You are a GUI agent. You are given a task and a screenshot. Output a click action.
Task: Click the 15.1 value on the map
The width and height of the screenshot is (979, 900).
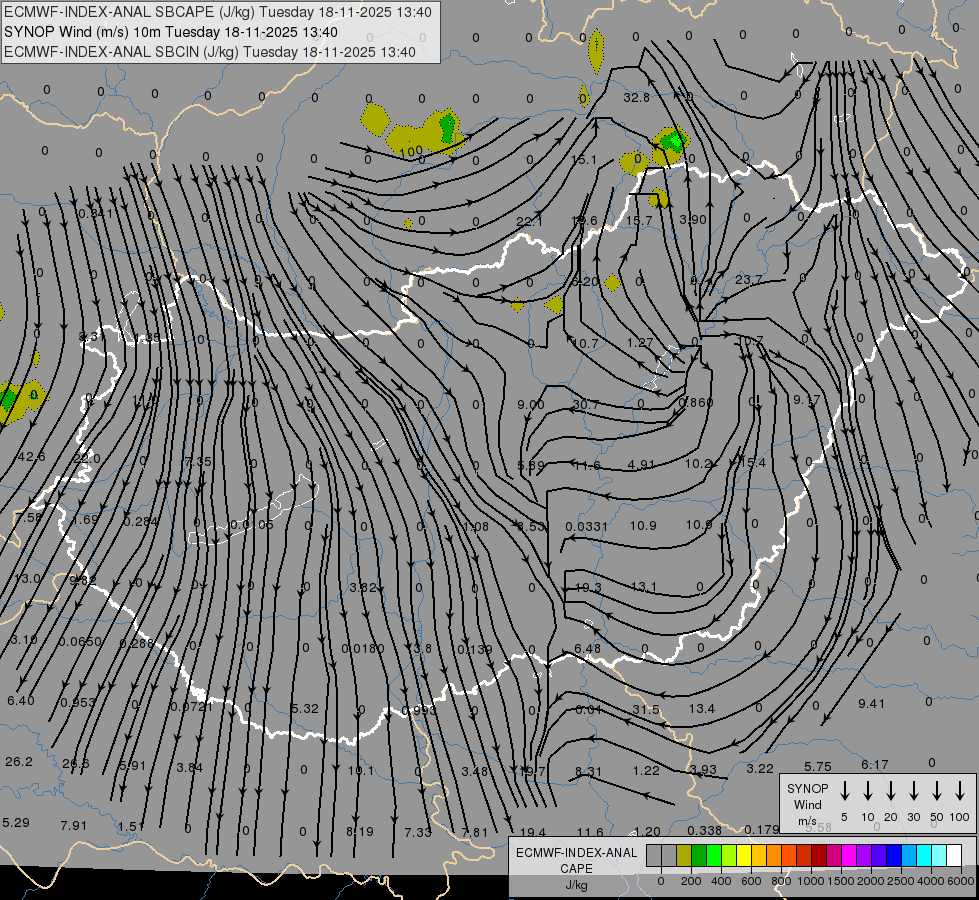point(584,160)
